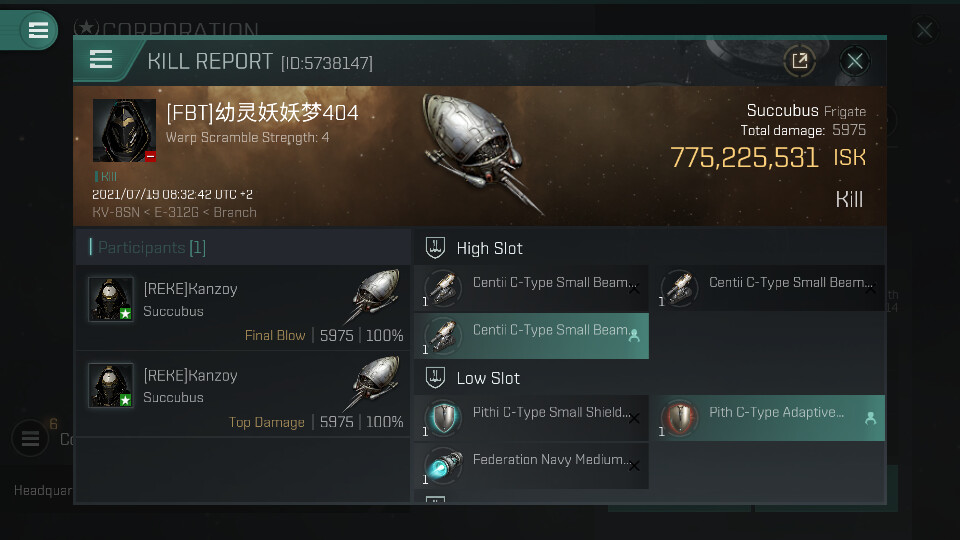Select the Pithi C-Type Small Shield module
The image size is (960, 540).
531,418
